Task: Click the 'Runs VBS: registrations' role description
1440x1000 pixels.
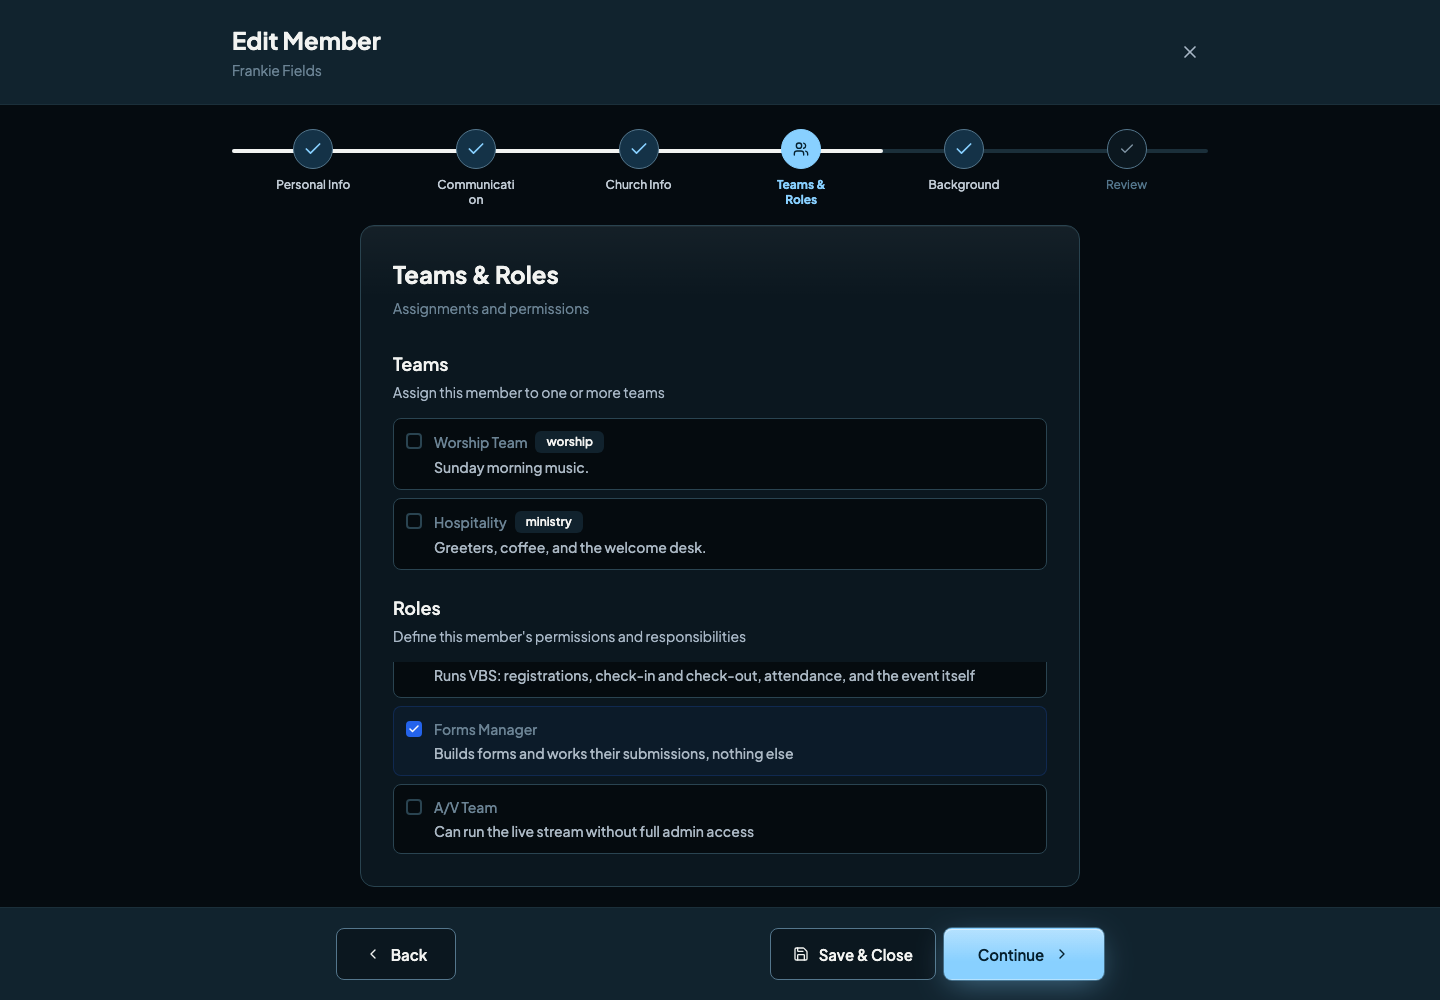Action: (x=704, y=676)
